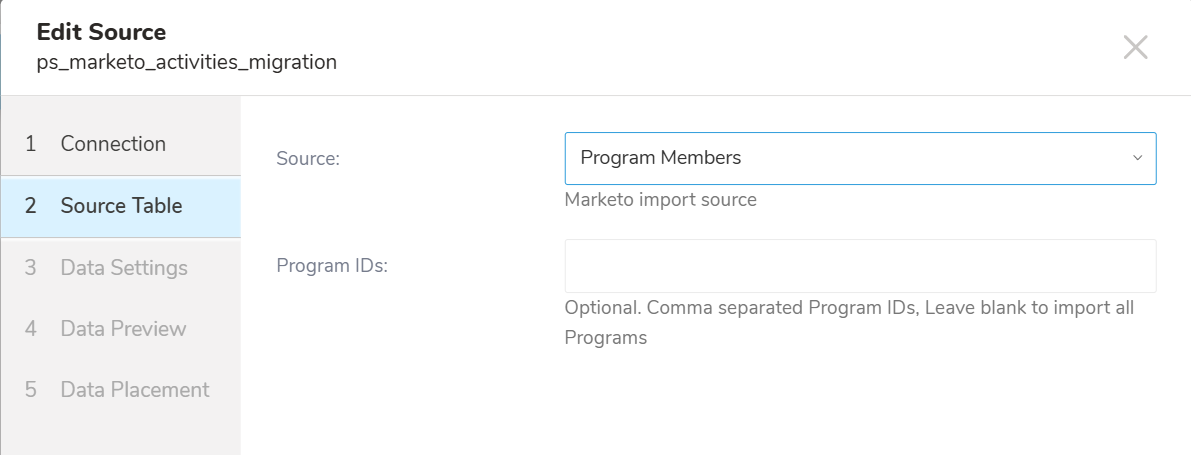Screen dimensions: 1191x455
Task: Close the Edit Source dialog
Action: point(1135,47)
